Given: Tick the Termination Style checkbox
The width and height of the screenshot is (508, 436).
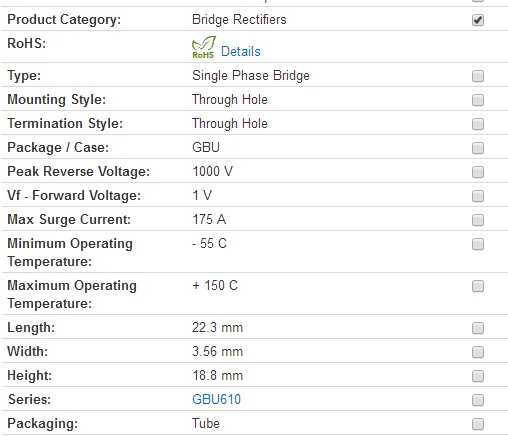Looking at the screenshot, I should click(x=478, y=124).
